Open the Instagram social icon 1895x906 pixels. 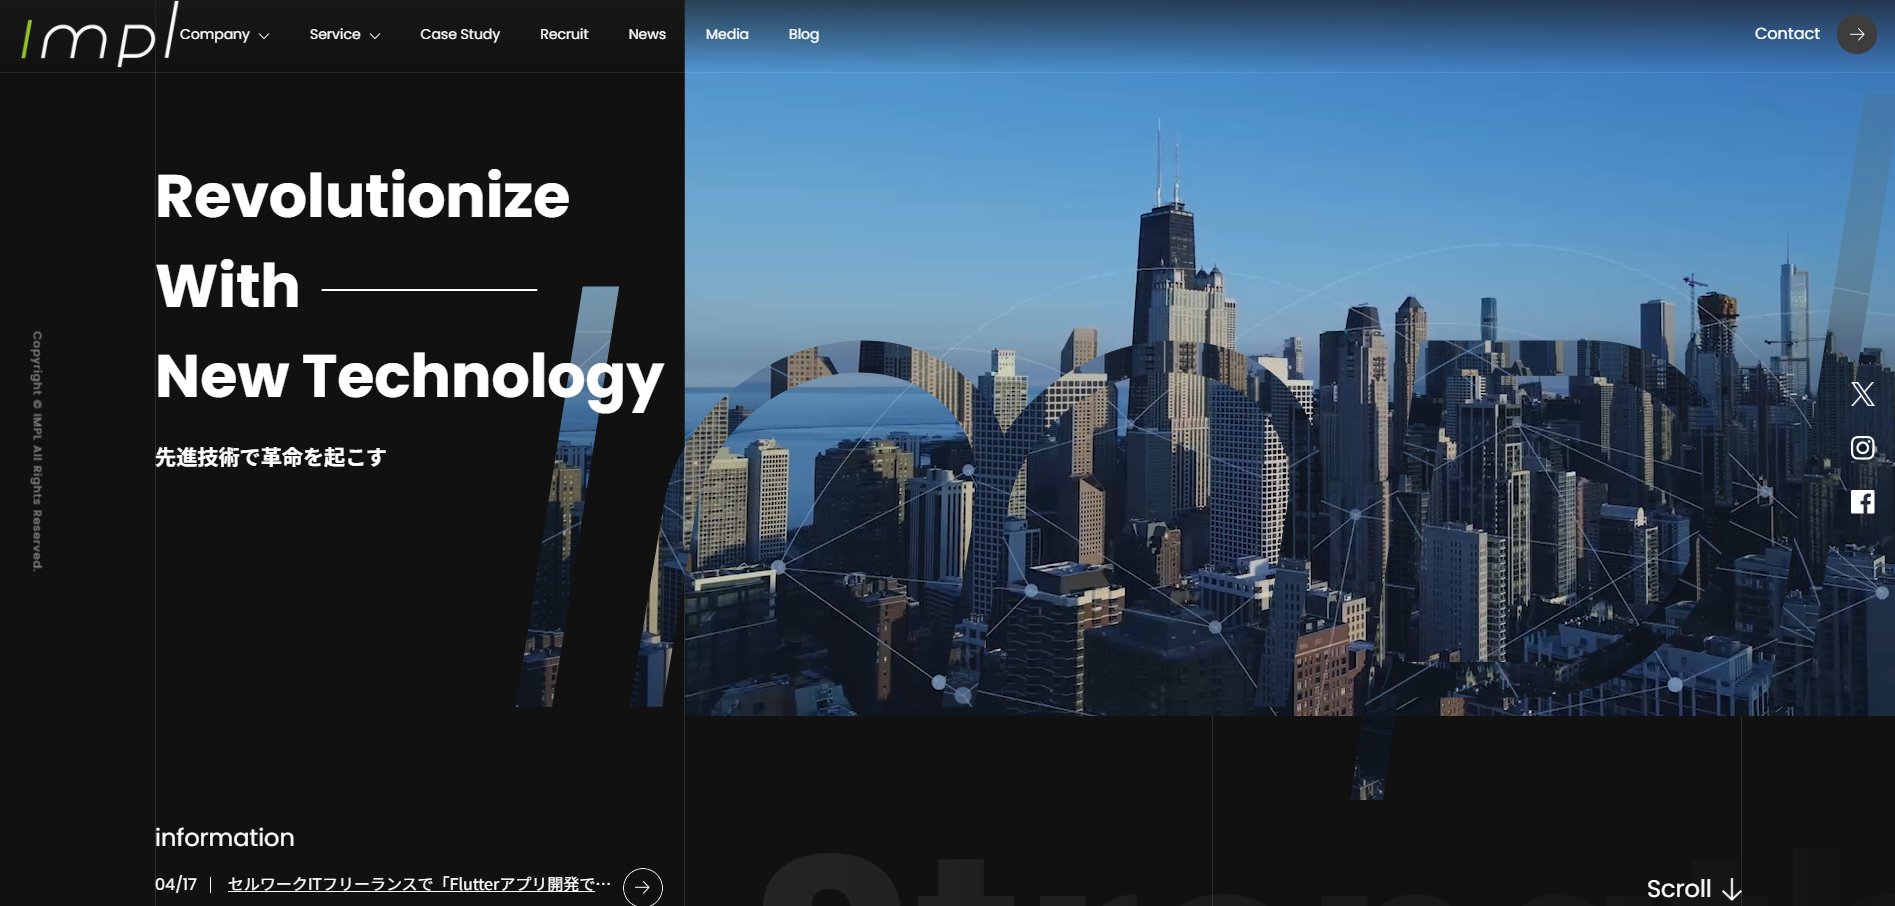point(1862,447)
